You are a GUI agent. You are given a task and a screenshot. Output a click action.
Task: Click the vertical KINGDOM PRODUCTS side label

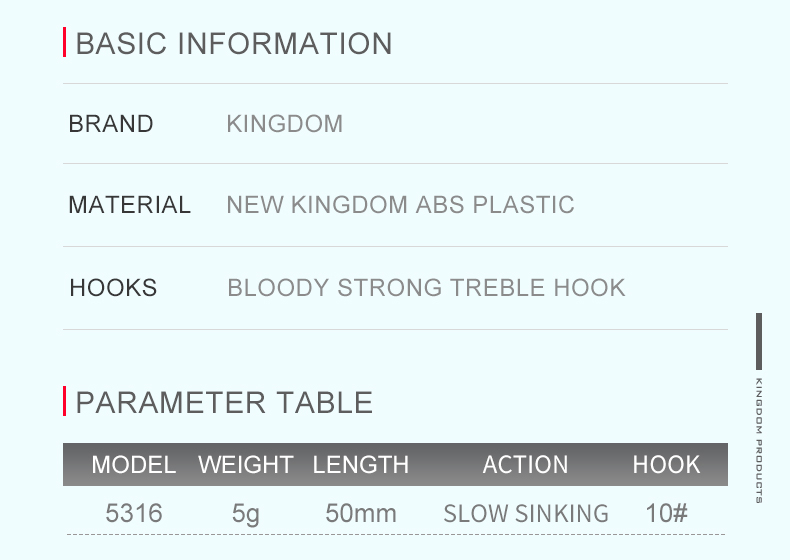pos(759,440)
